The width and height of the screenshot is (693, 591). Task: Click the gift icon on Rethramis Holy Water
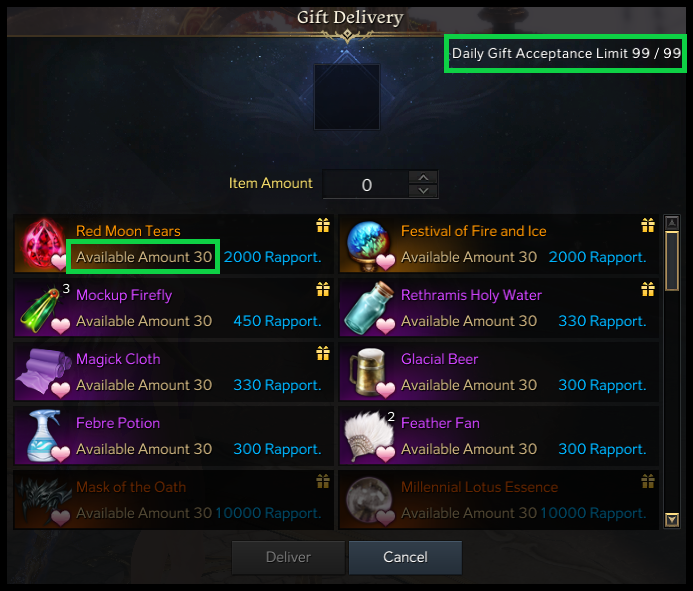click(648, 289)
